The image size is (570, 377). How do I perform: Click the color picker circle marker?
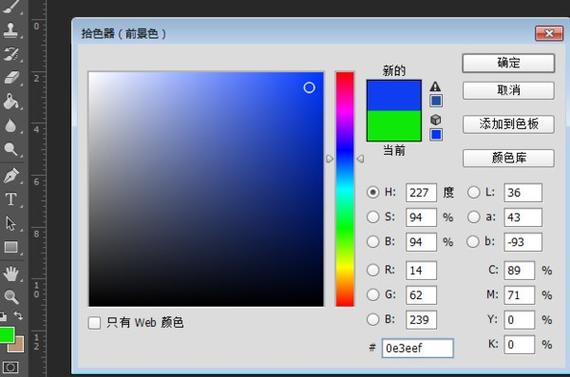pos(309,88)
